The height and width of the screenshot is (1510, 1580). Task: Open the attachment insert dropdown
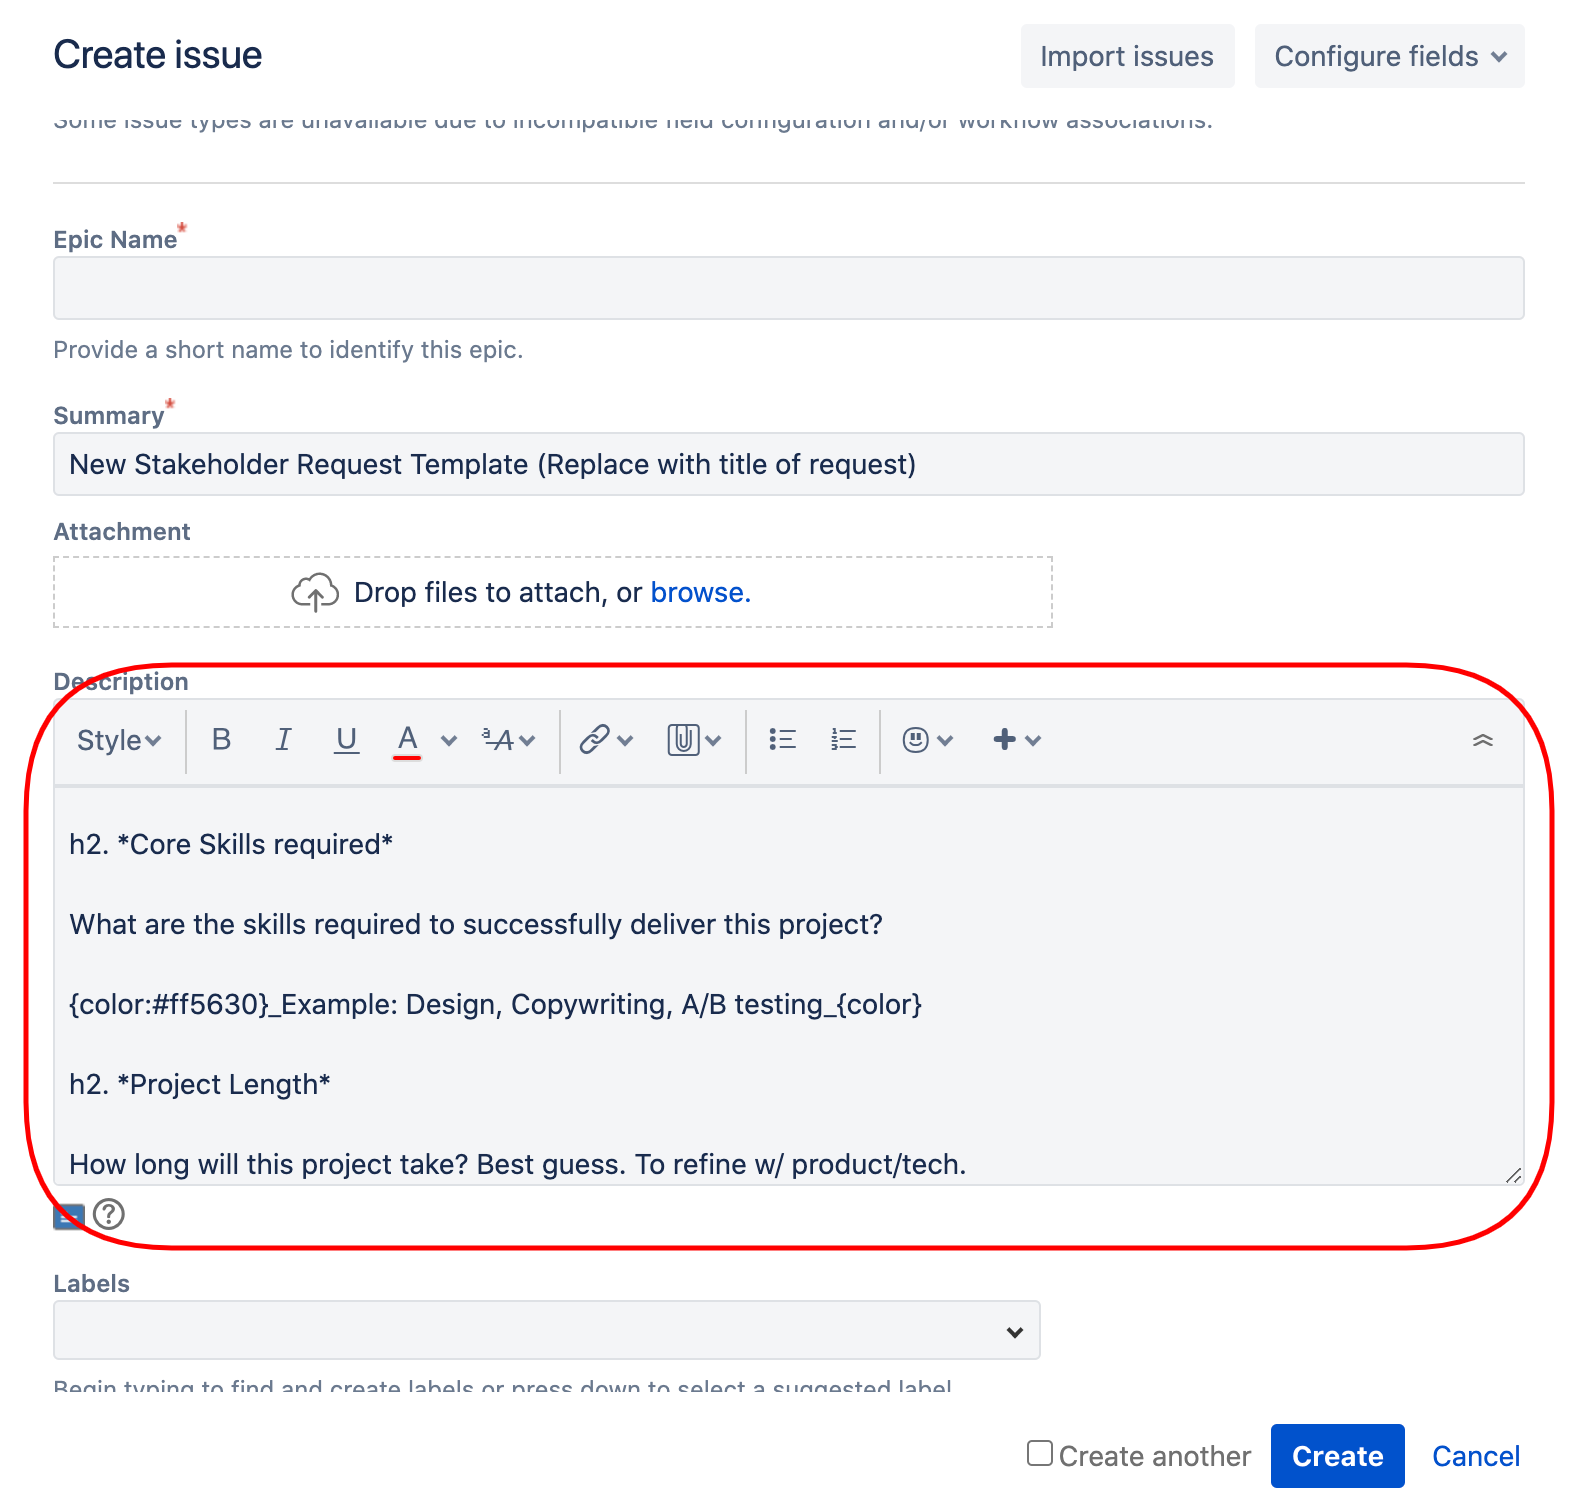[694, 740]
